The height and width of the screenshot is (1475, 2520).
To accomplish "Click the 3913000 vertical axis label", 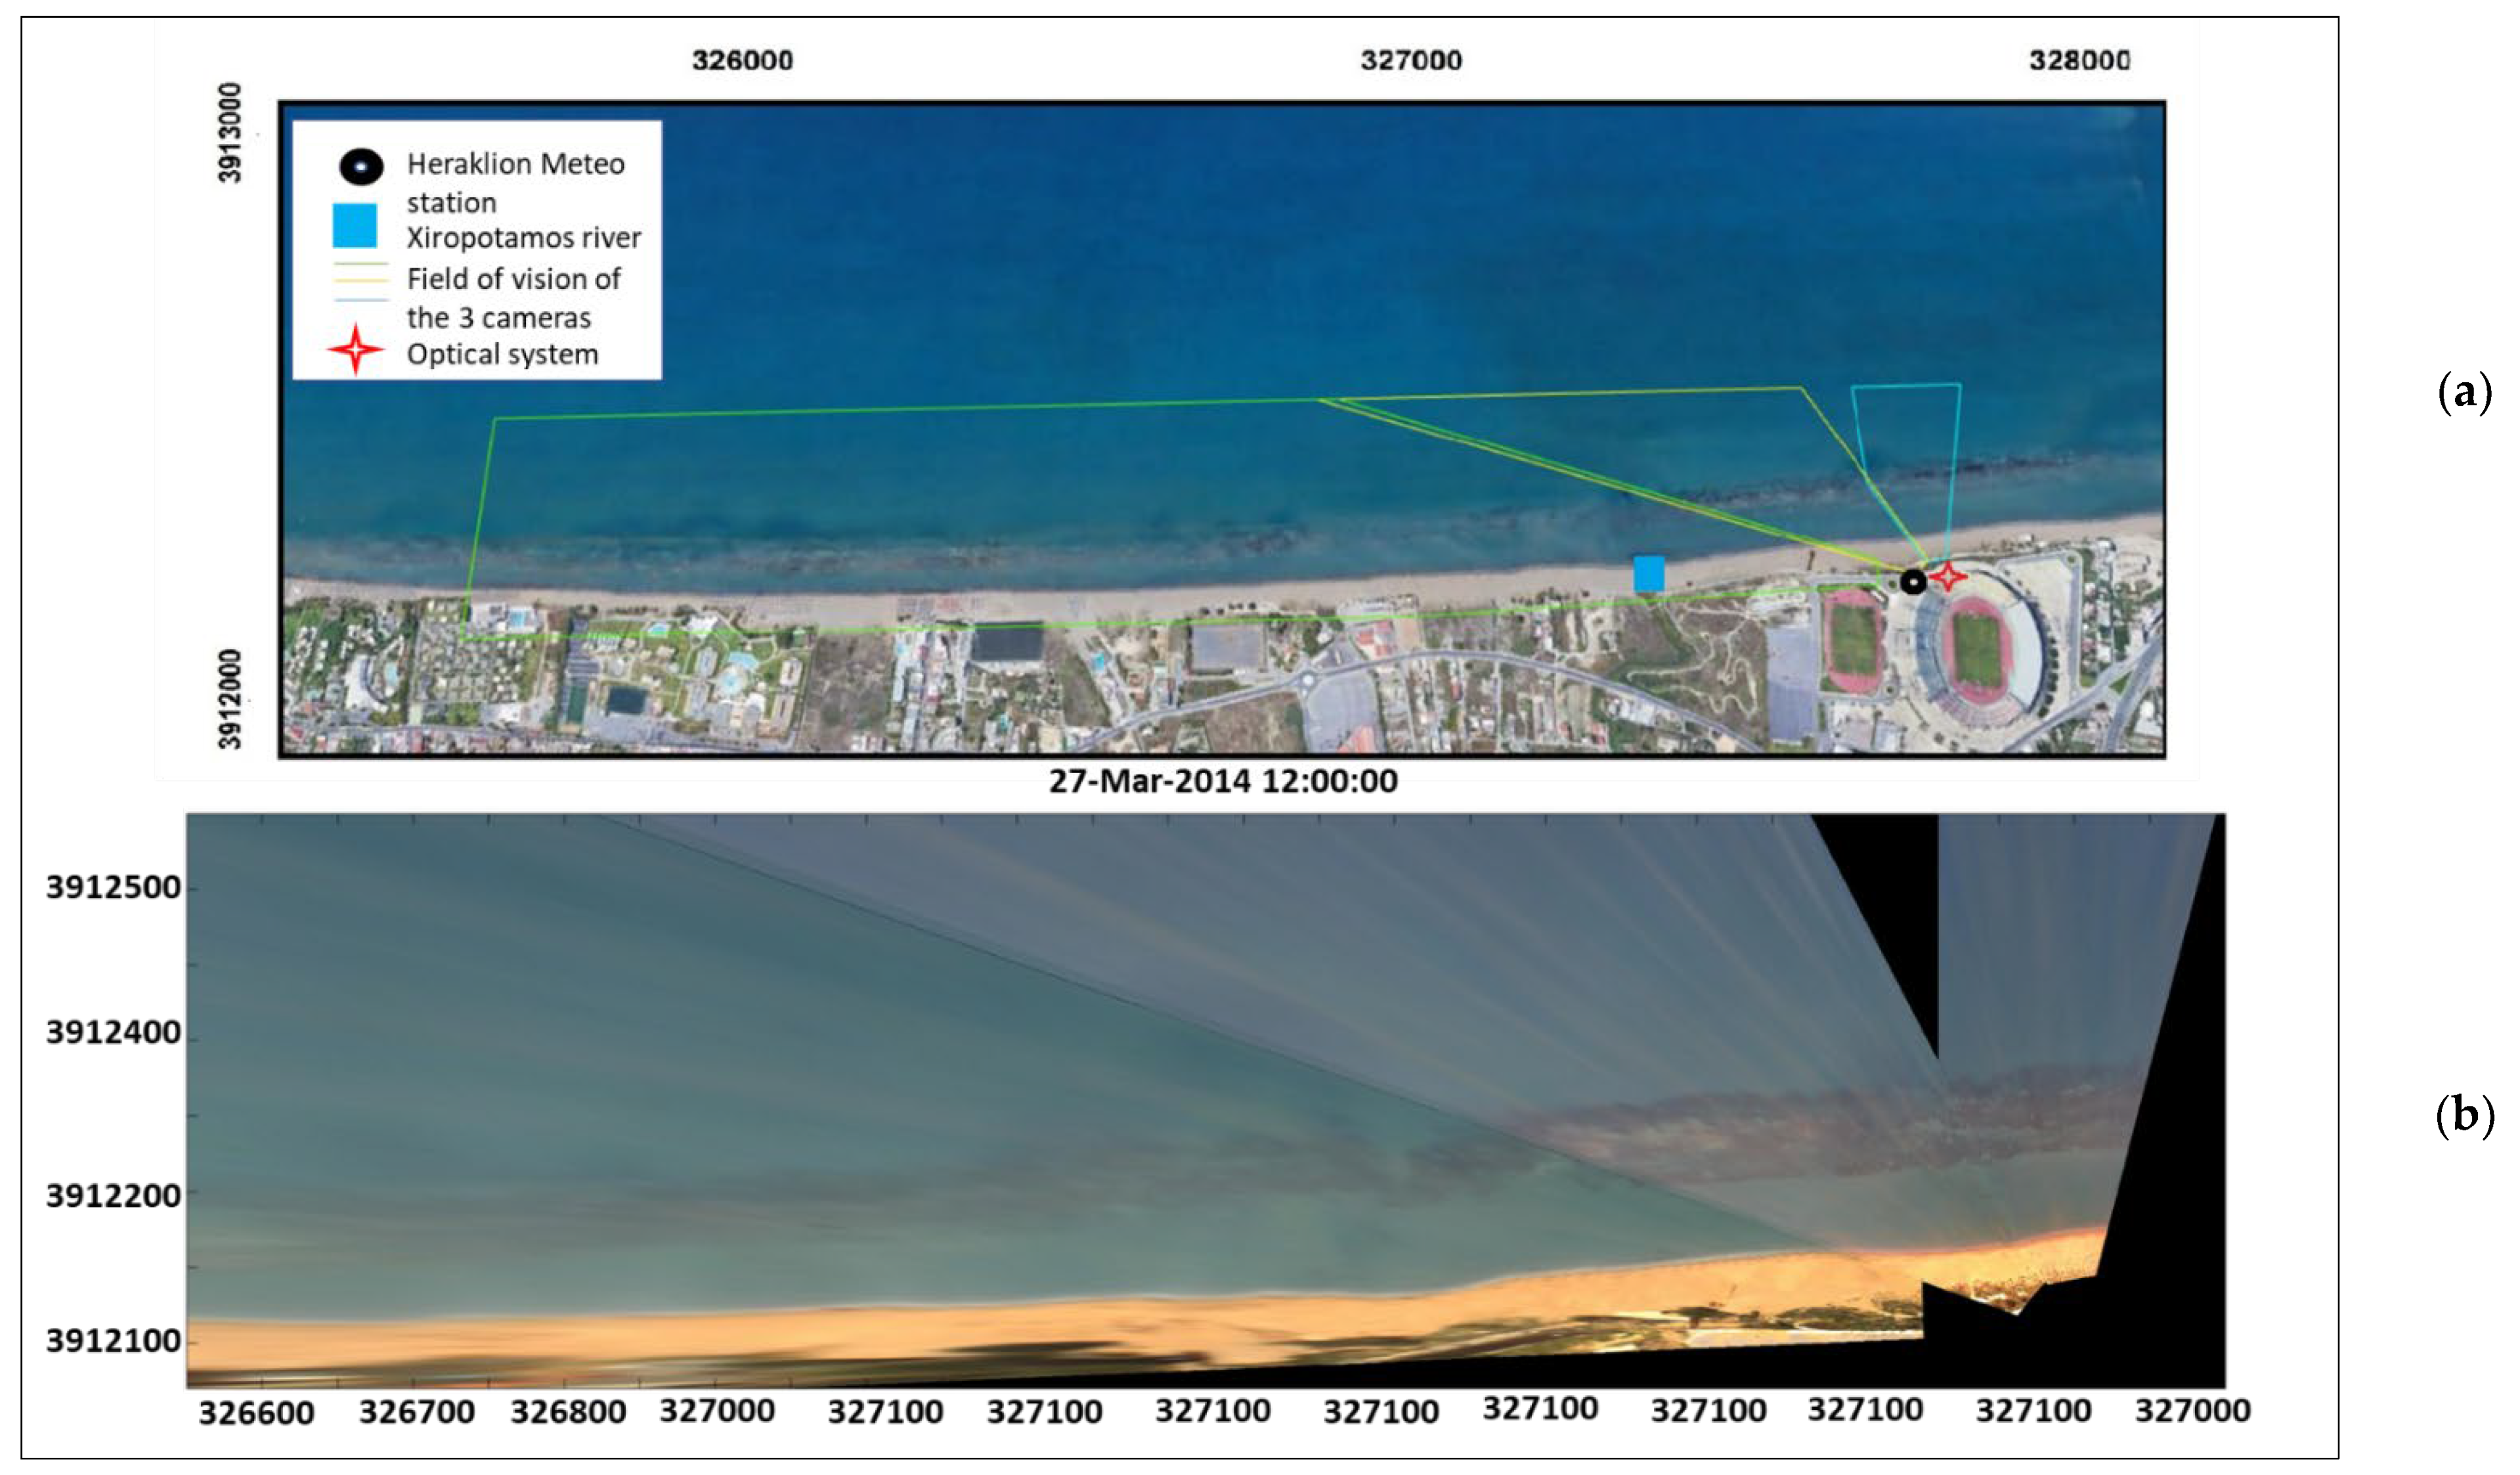I will click(230, 133).
